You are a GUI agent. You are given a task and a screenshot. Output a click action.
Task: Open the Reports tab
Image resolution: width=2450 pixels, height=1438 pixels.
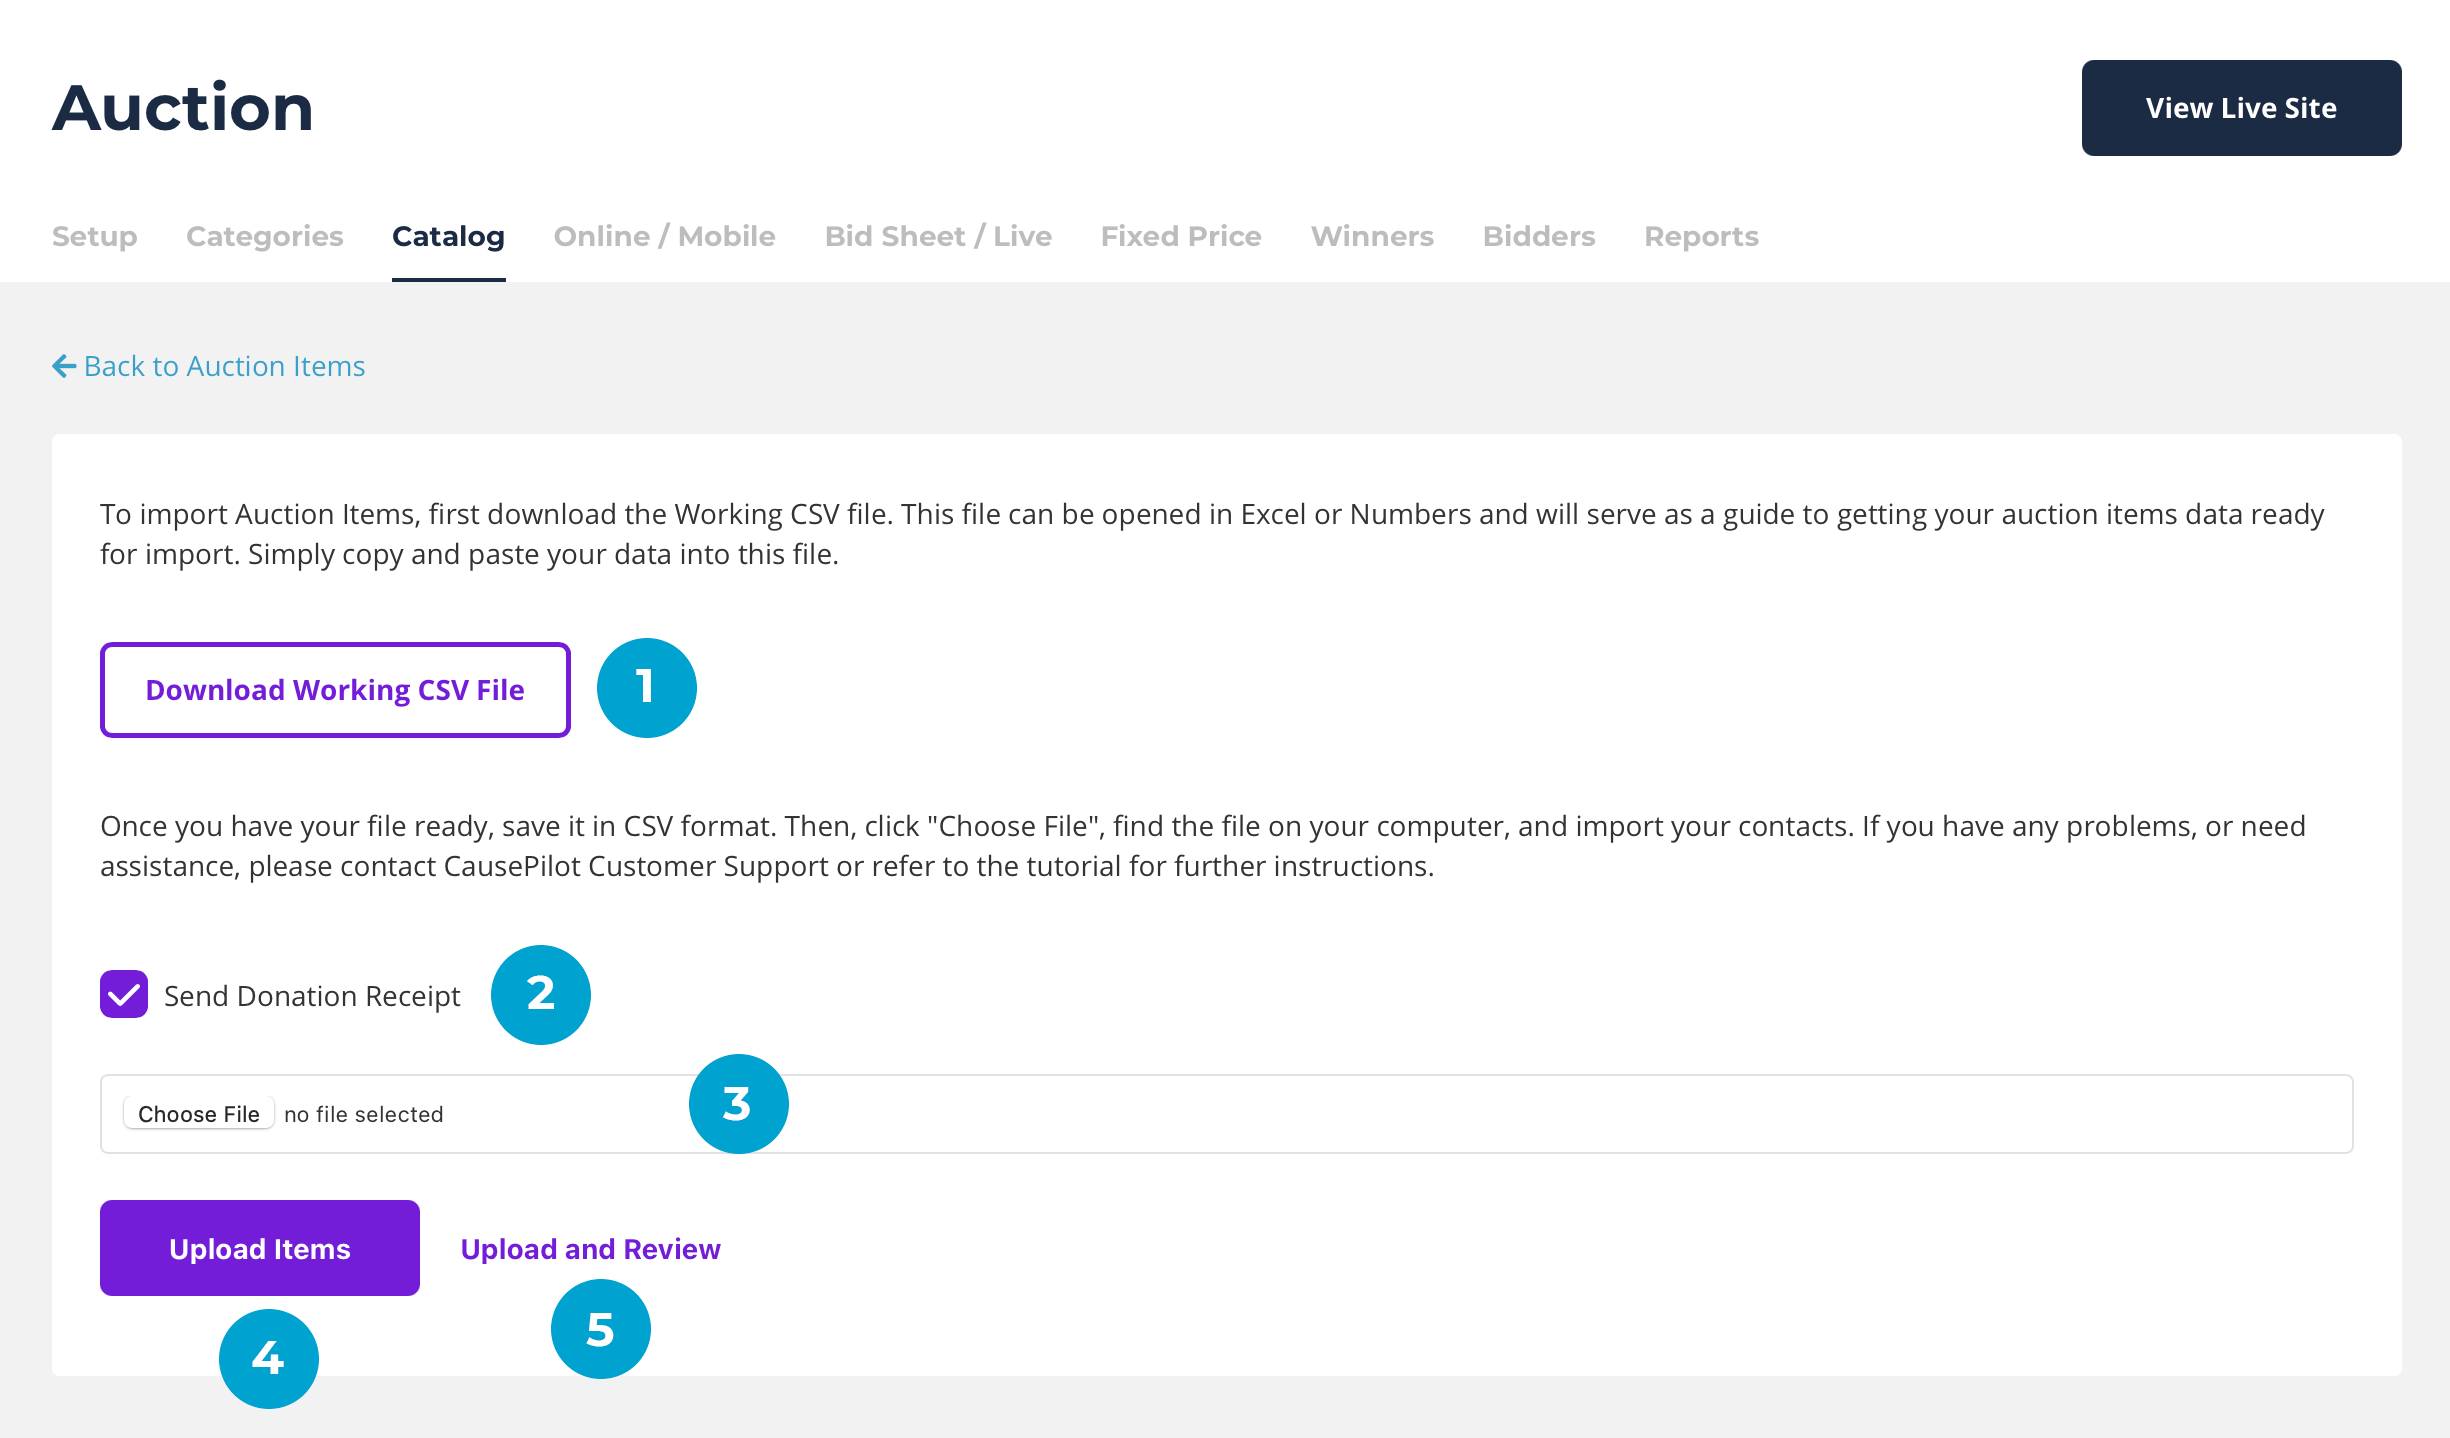pyautogui.click(x=1700, y=236)
